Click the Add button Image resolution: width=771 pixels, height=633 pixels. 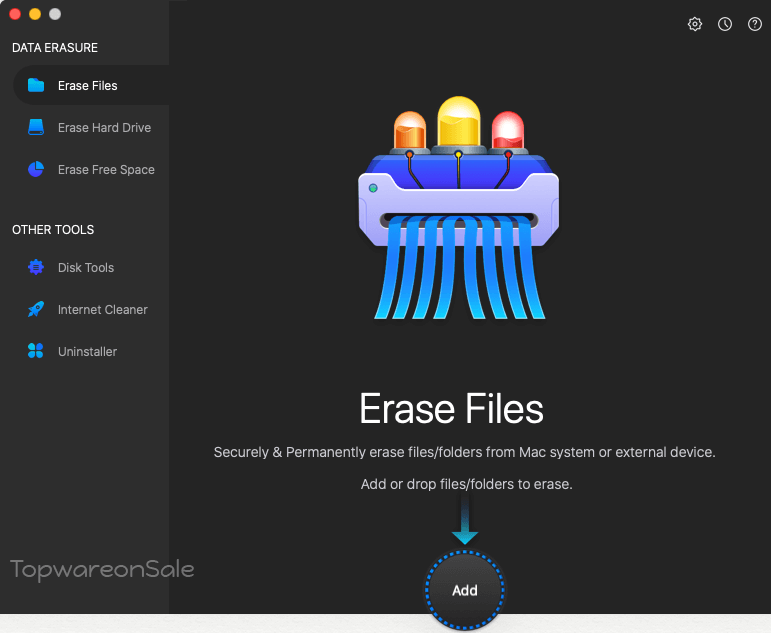coord(465,590)
